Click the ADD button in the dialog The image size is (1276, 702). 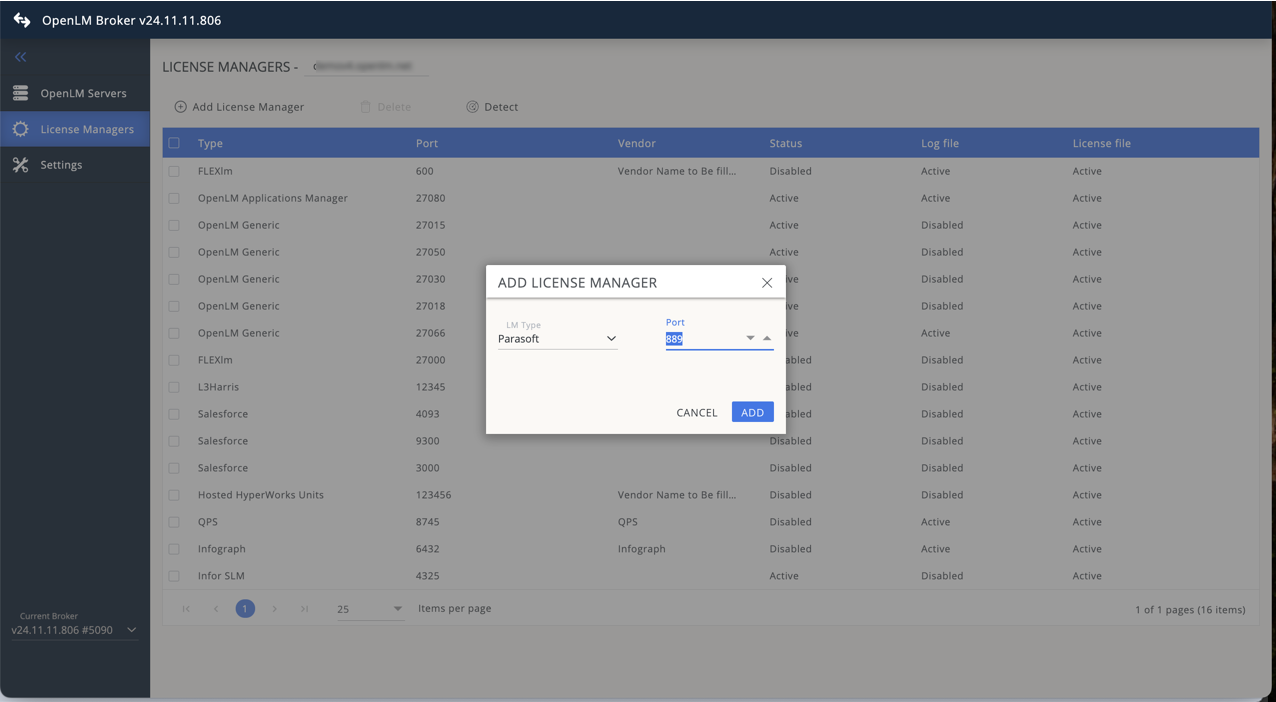(752, 412)
